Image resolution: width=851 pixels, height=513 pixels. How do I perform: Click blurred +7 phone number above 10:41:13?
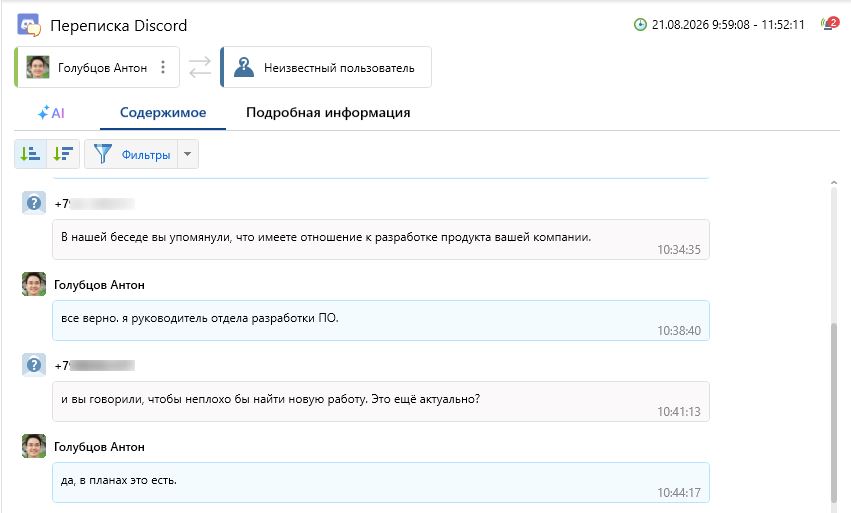[94, 365]
